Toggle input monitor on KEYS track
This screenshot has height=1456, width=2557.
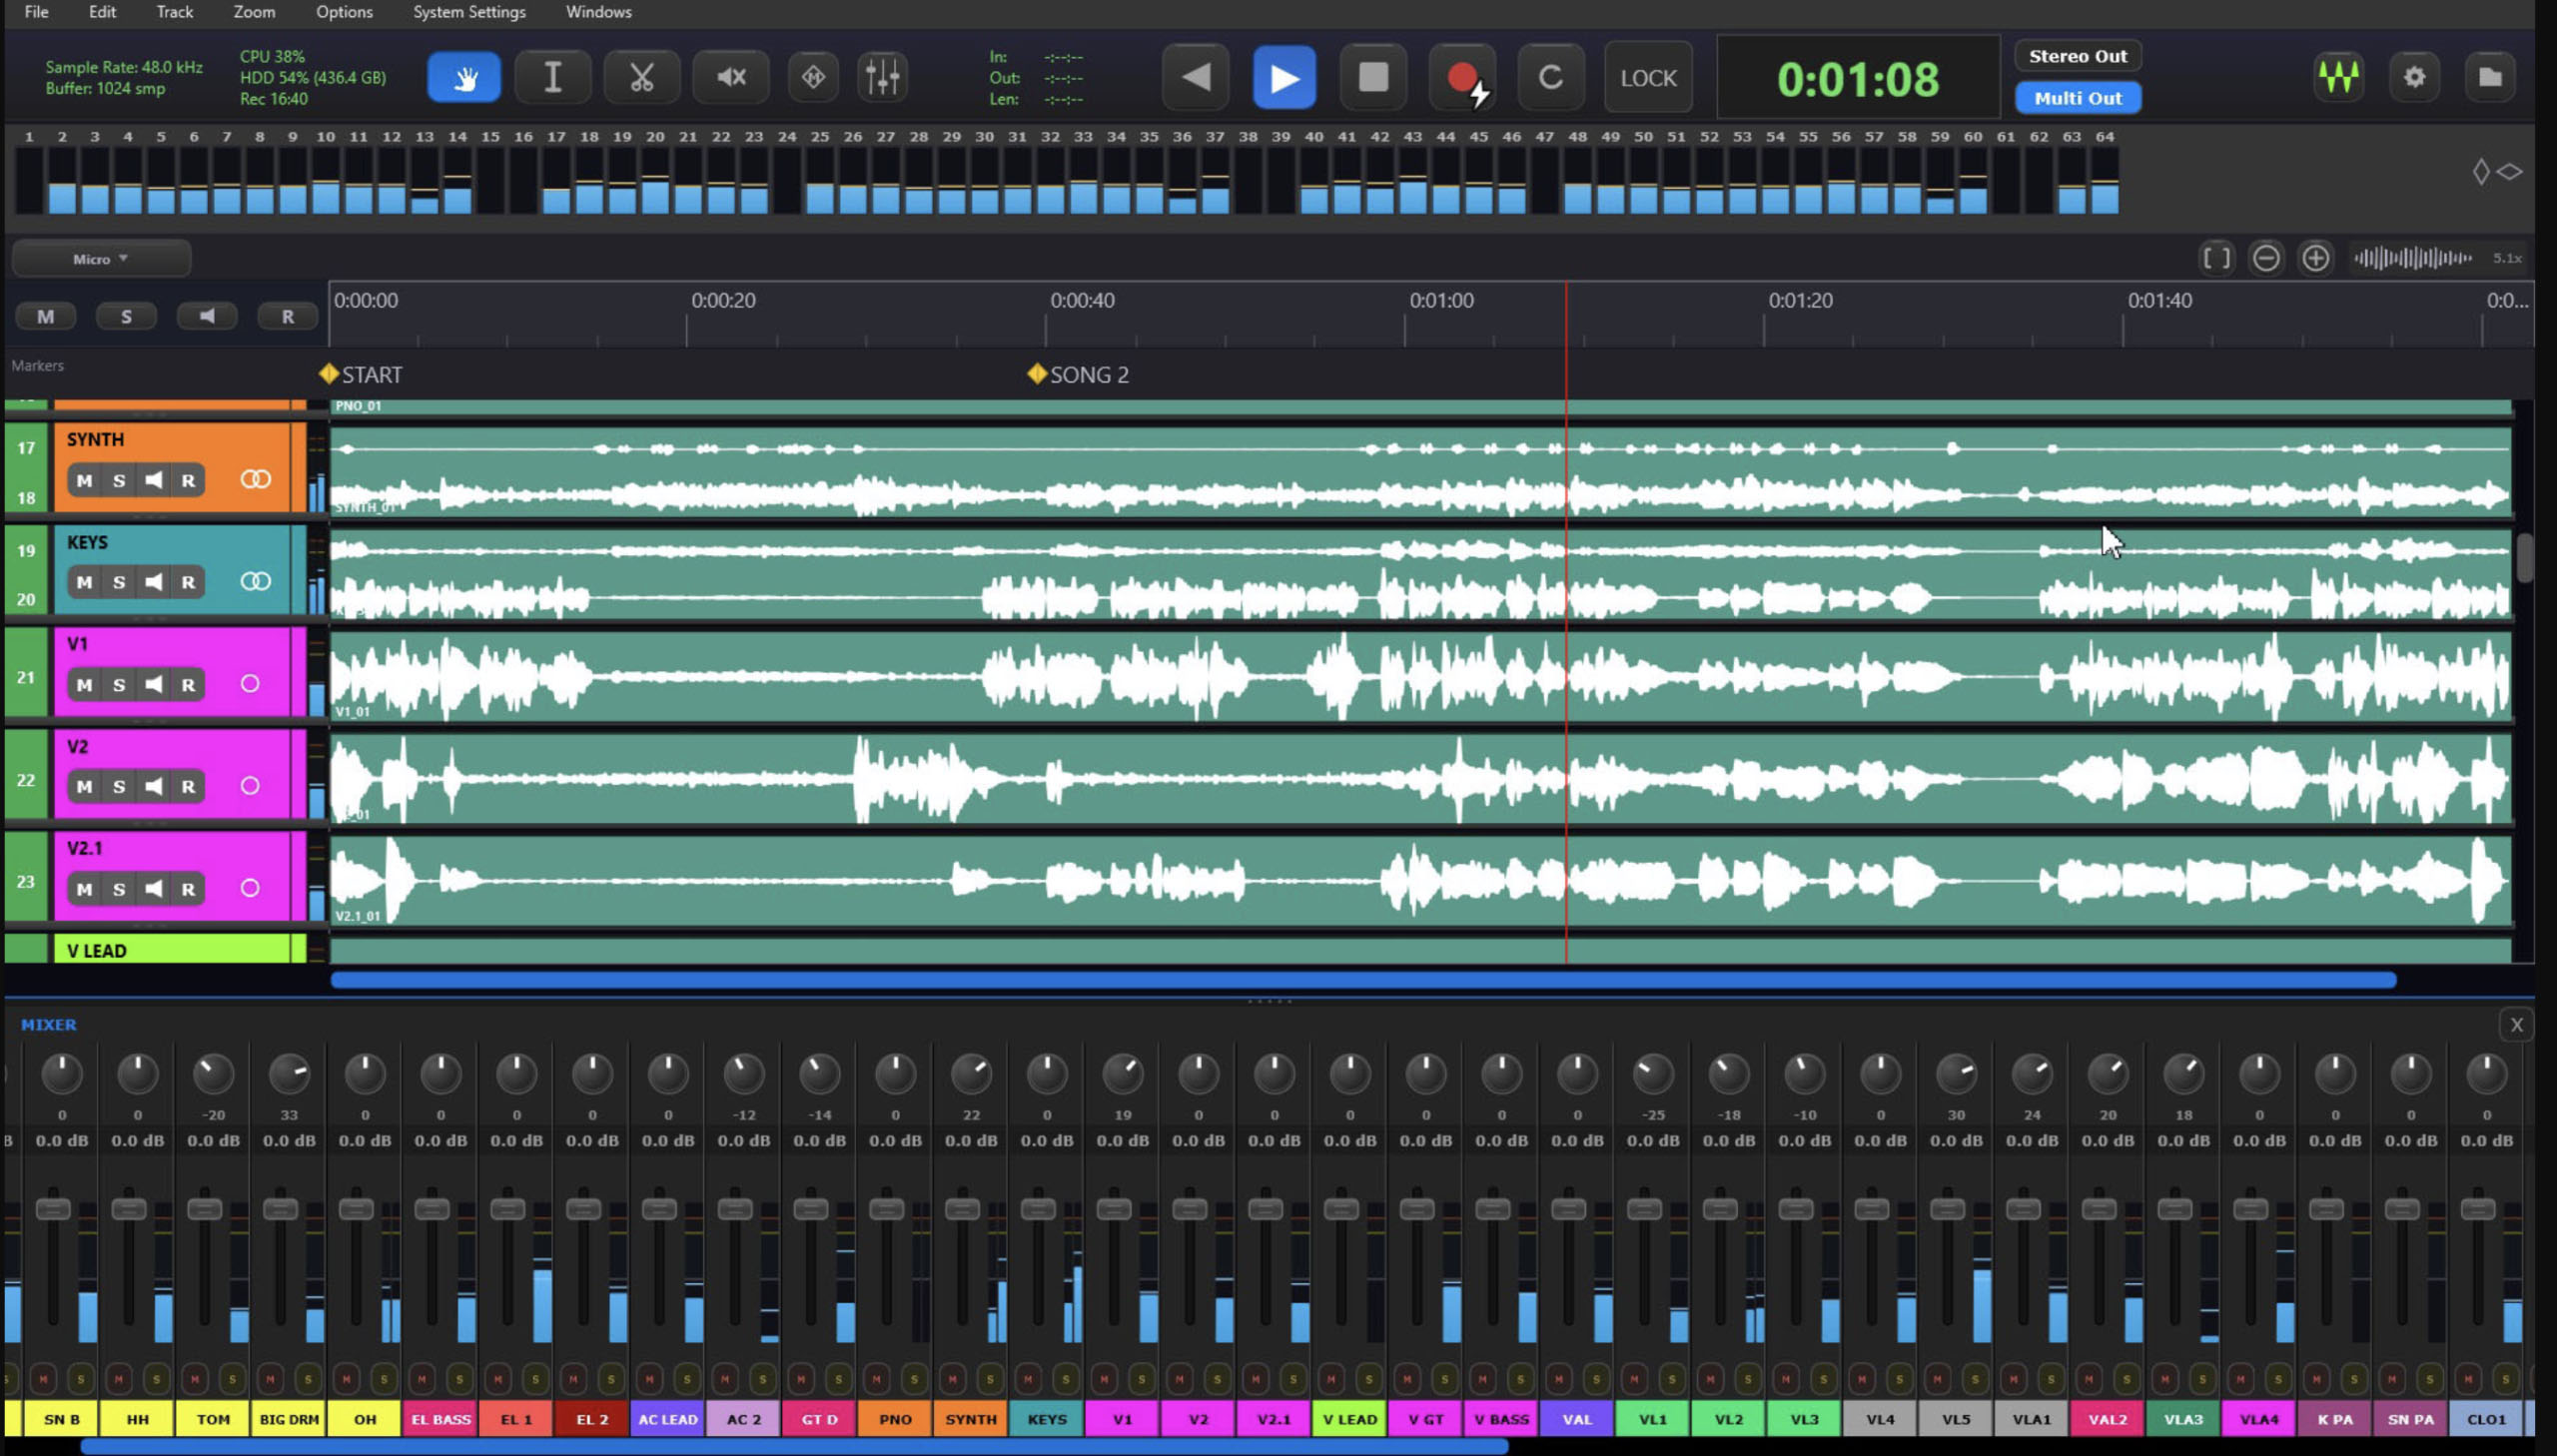point(153,582)
